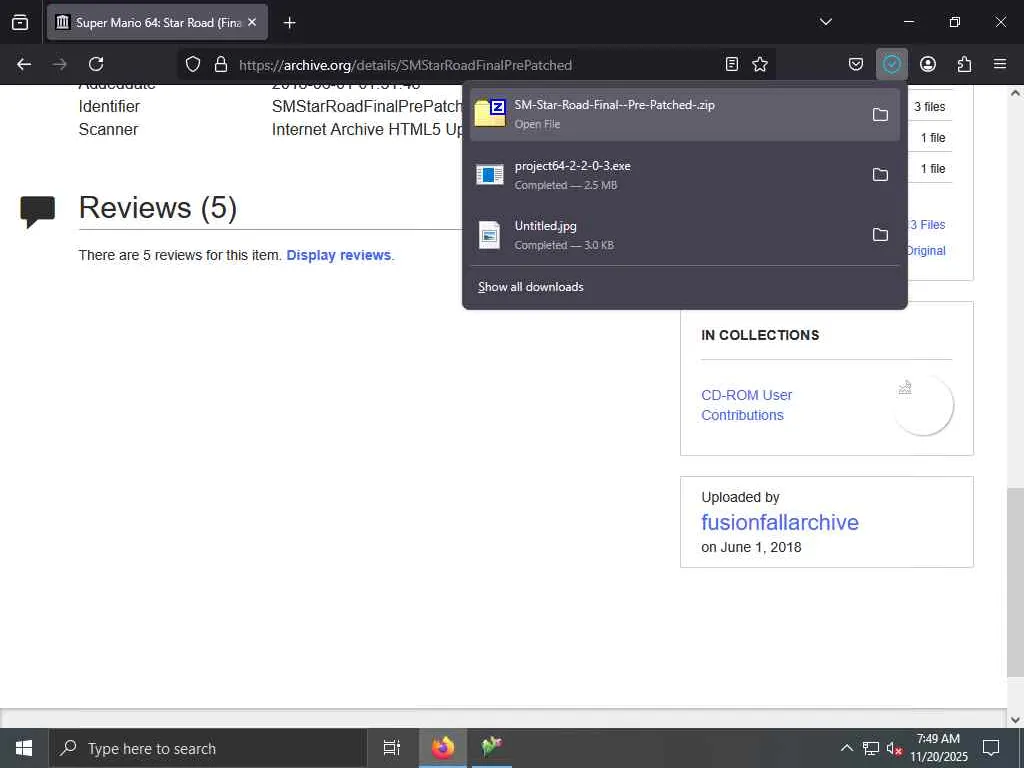Open CD-ROM User Contributions collection
The height and width of the screenshot is (768, 1024).
click(746, 405)
